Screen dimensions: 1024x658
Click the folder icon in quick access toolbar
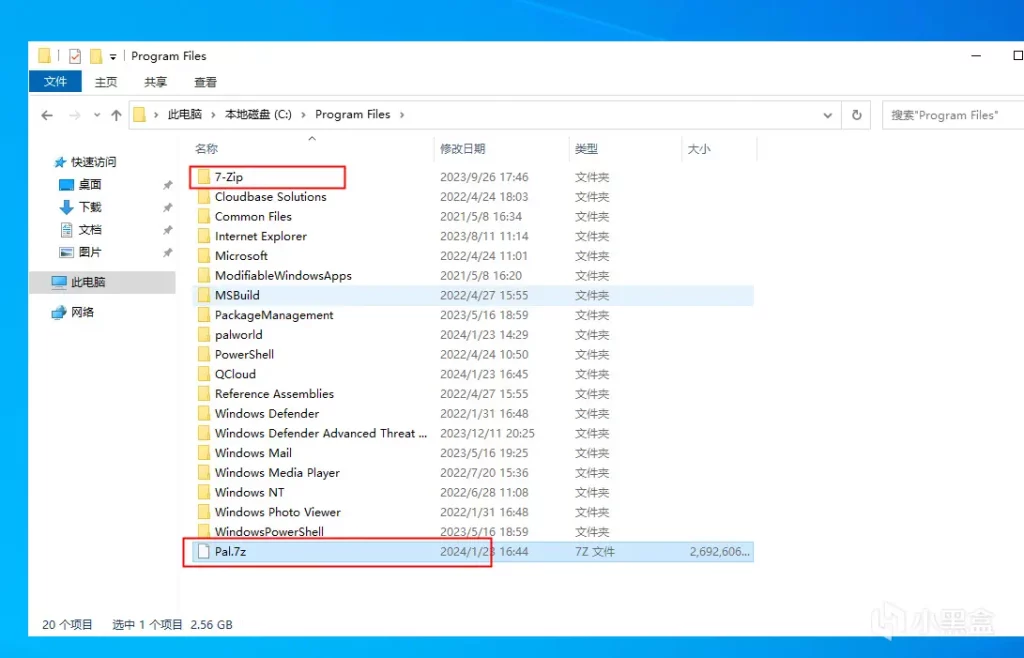[44, 56]
